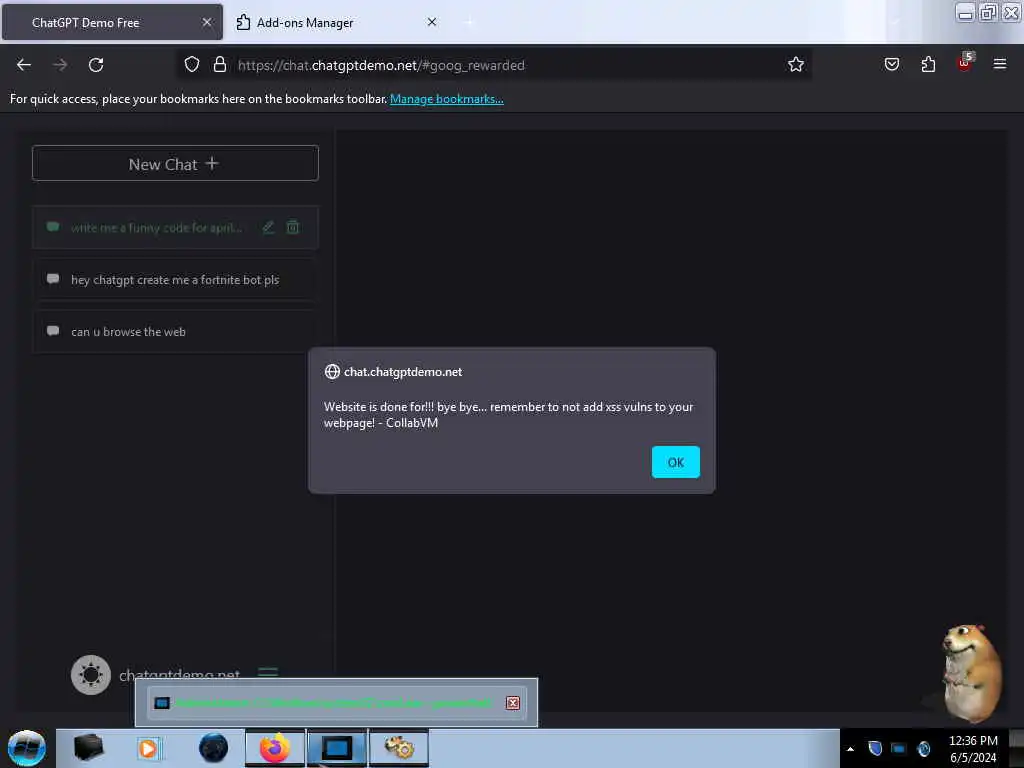Open the Windows Start orb
Image resolution: width=1024 pixels, height=768 pixels.
click(x=27, y=748)
